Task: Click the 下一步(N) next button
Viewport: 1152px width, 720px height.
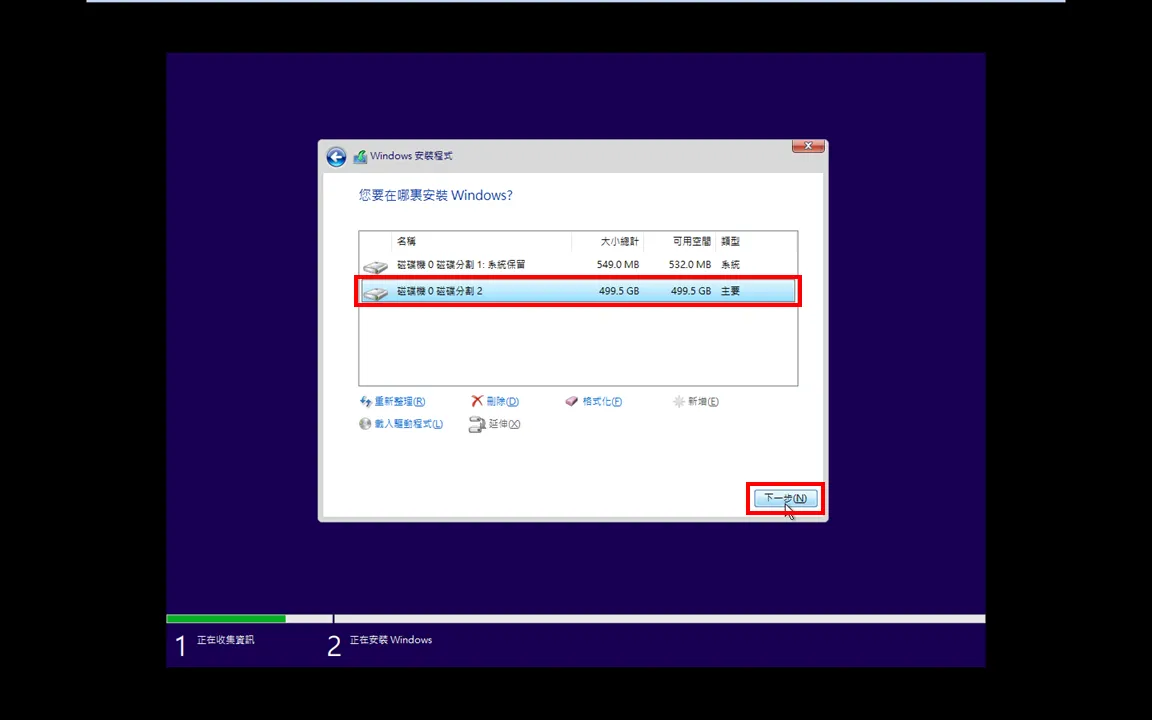Action: coord(785,498)
